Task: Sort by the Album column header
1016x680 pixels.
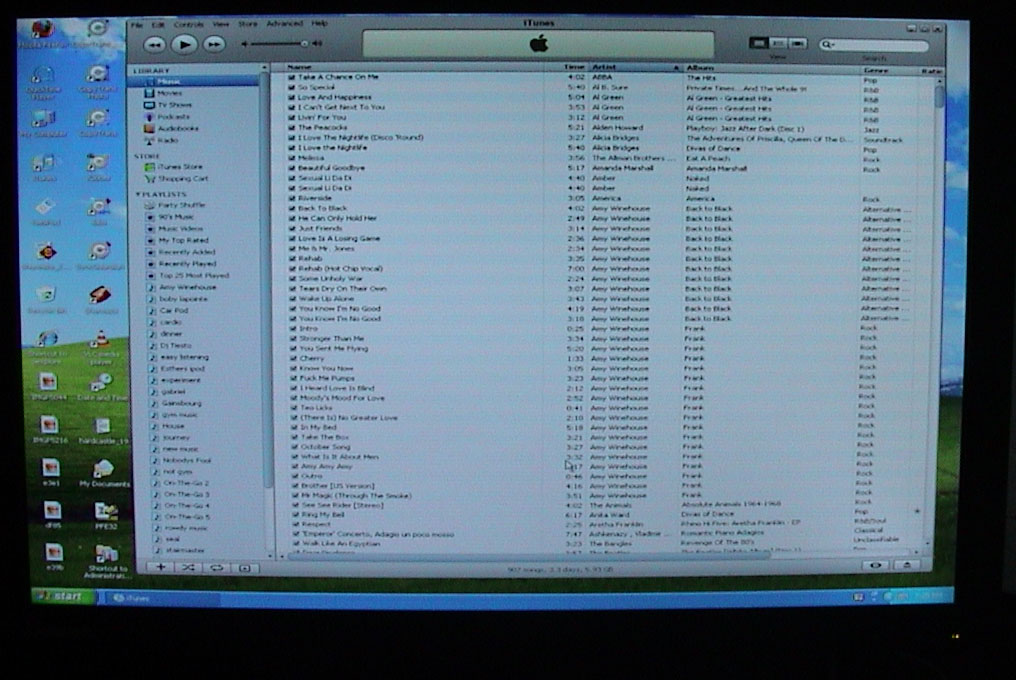Action: (x=771, y=68)
